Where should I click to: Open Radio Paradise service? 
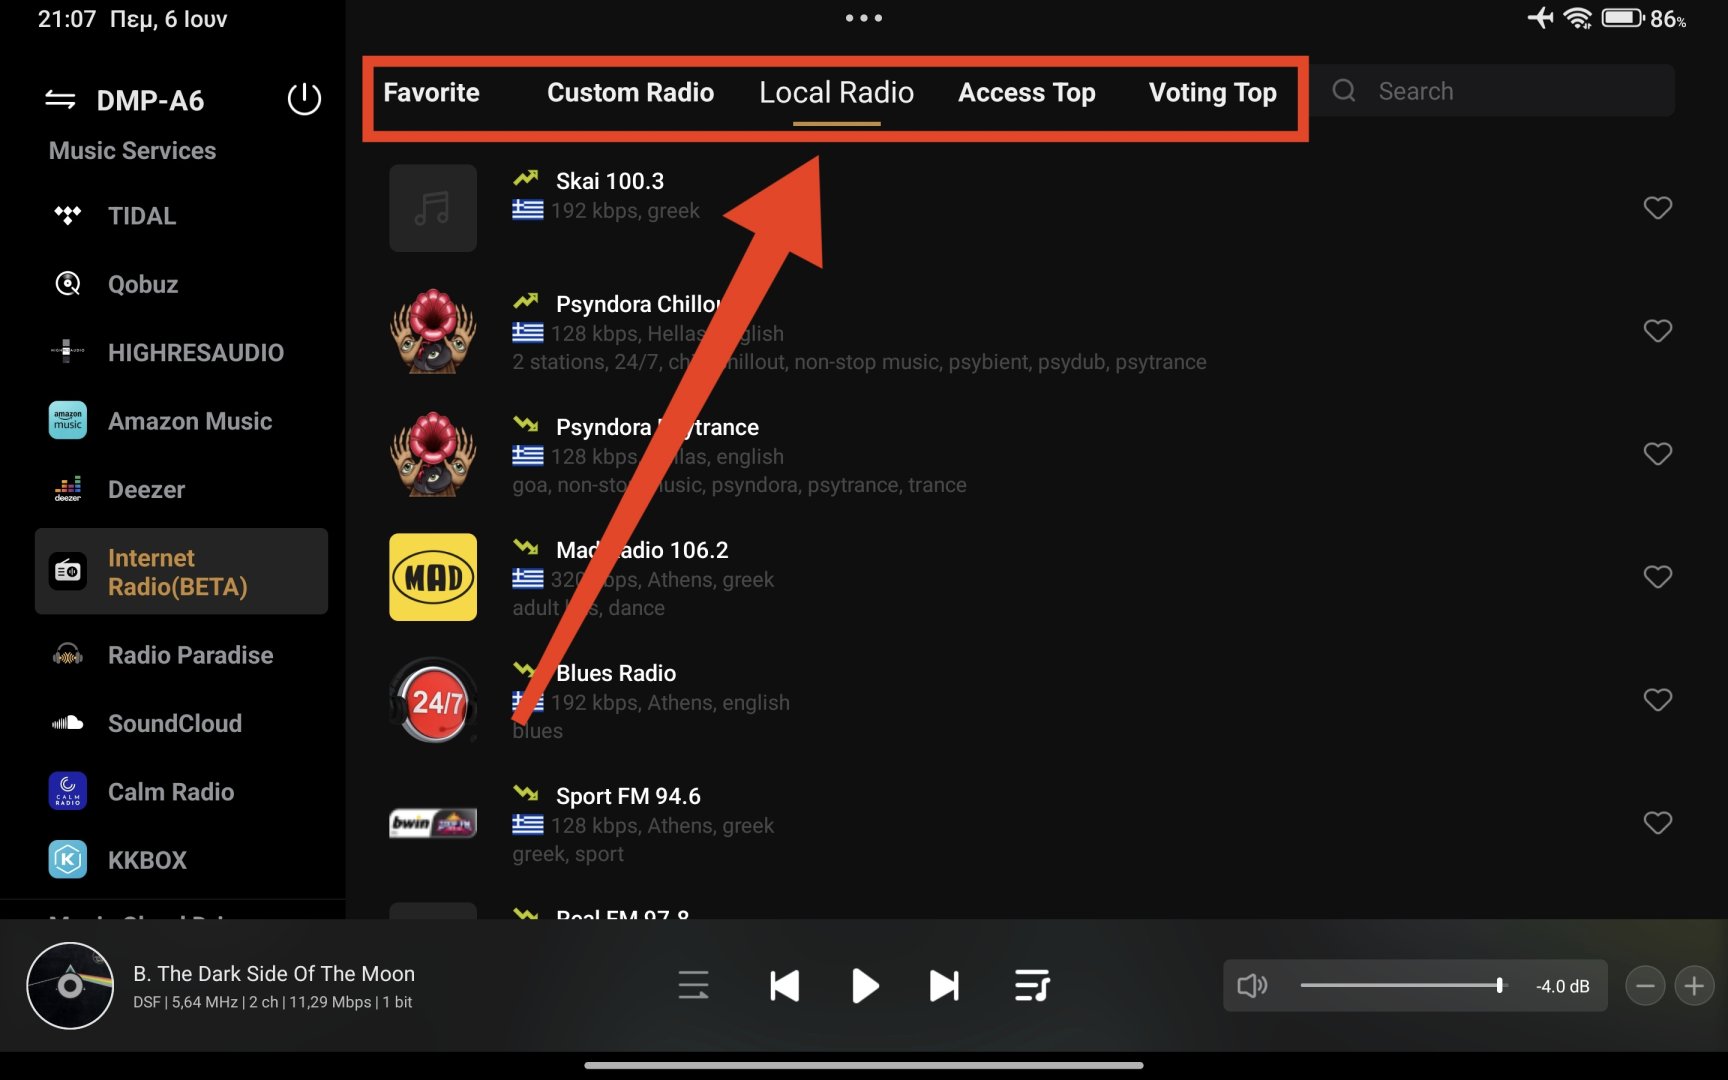(190, 655)
